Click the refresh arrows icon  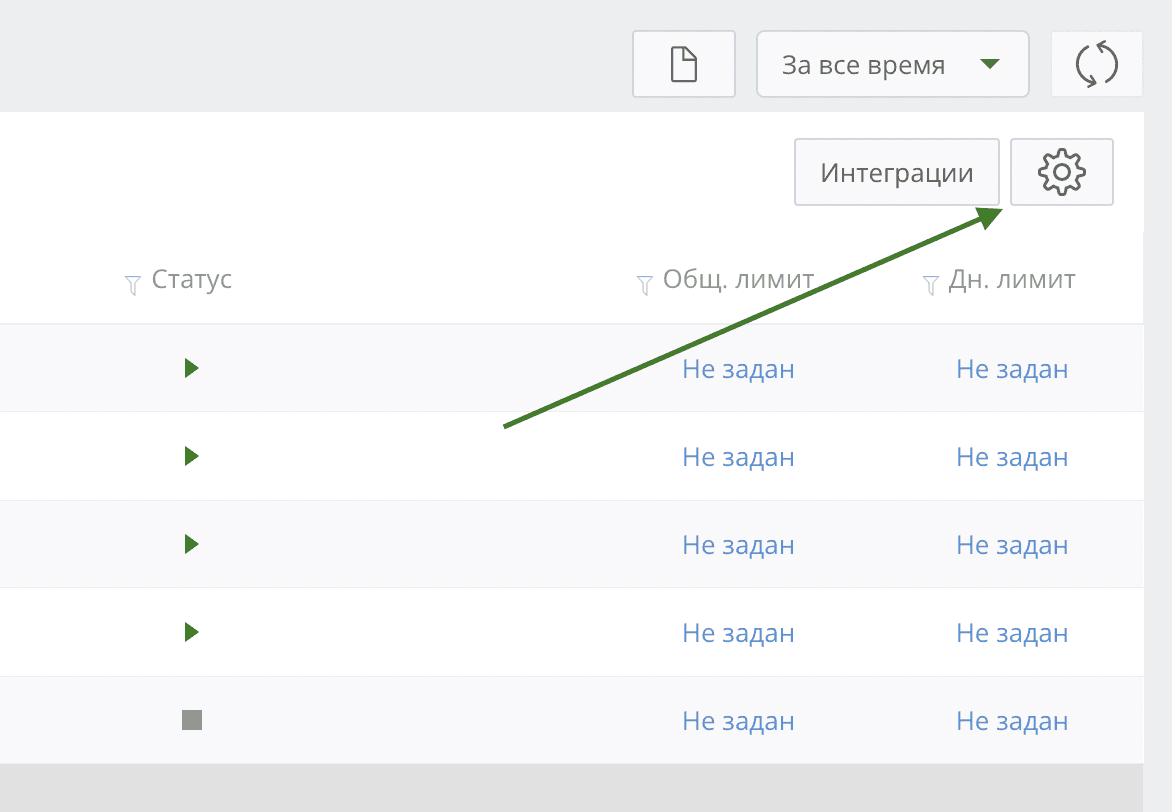(x=1096, y=65)
